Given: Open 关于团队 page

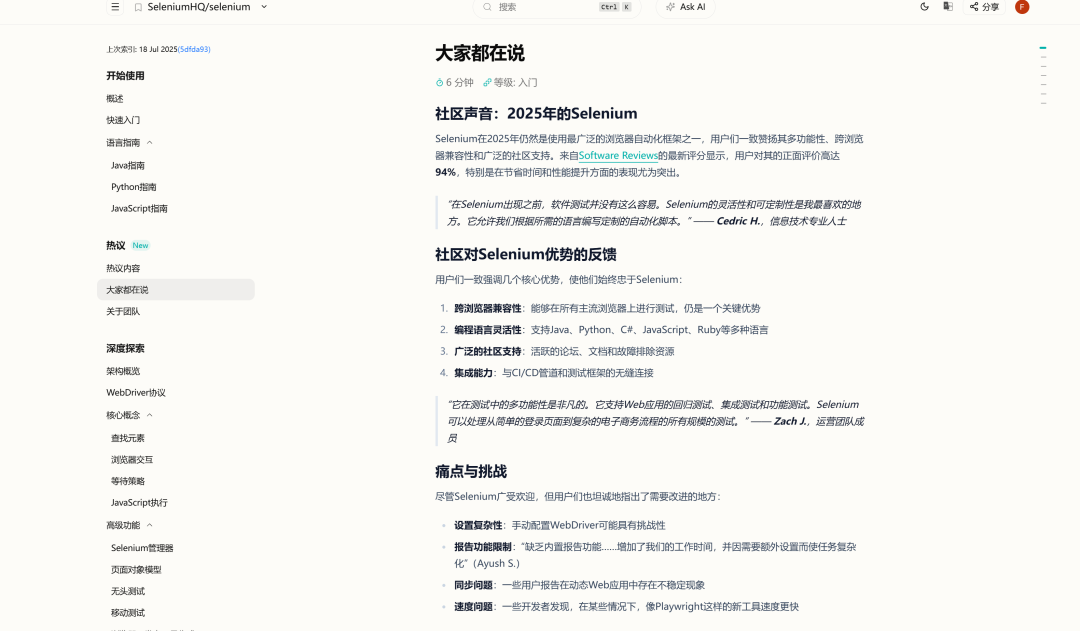Looking at the screenshot, I should point(123,311).
